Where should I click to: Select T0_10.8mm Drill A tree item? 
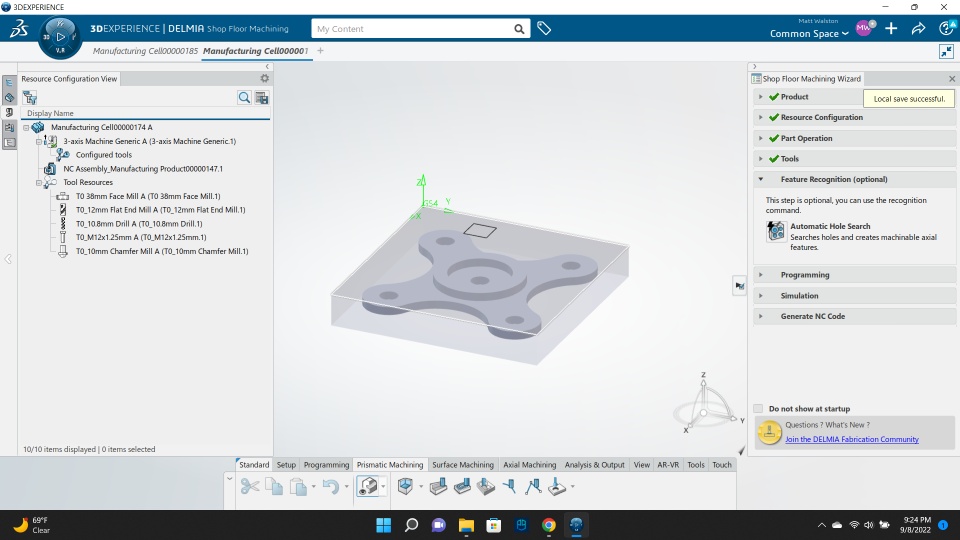click(x=139, y=223)
